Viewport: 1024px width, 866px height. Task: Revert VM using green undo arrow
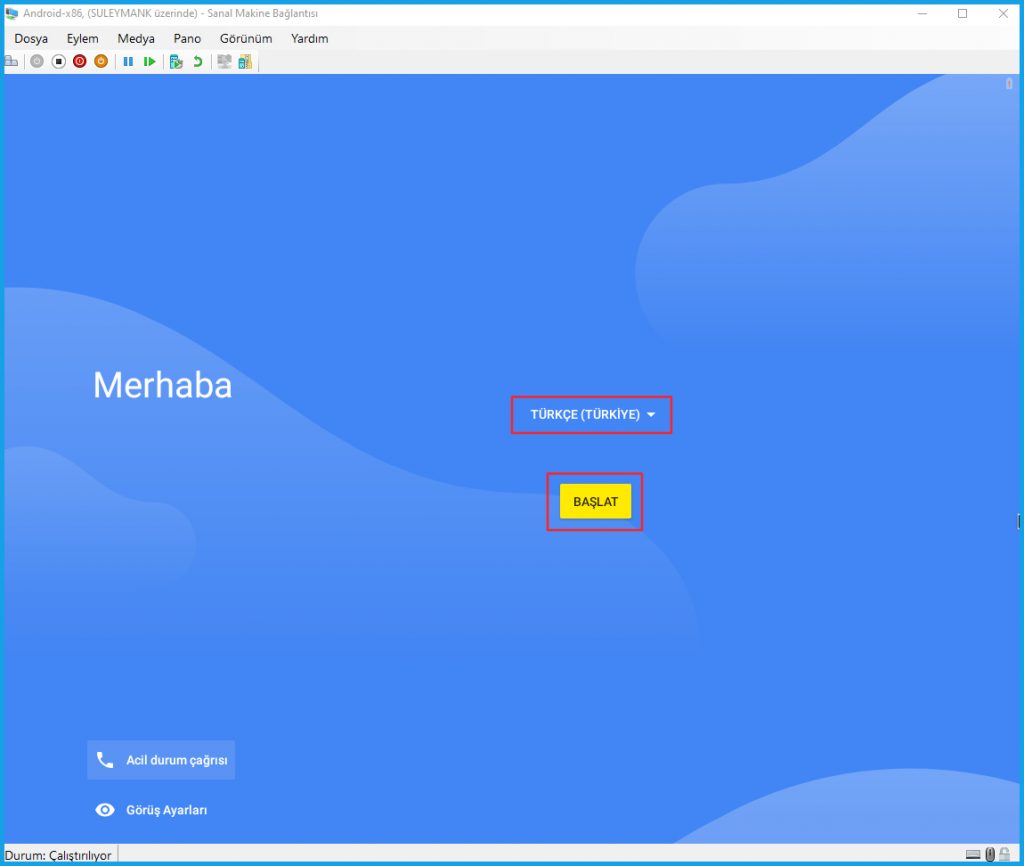click(198, 61)
